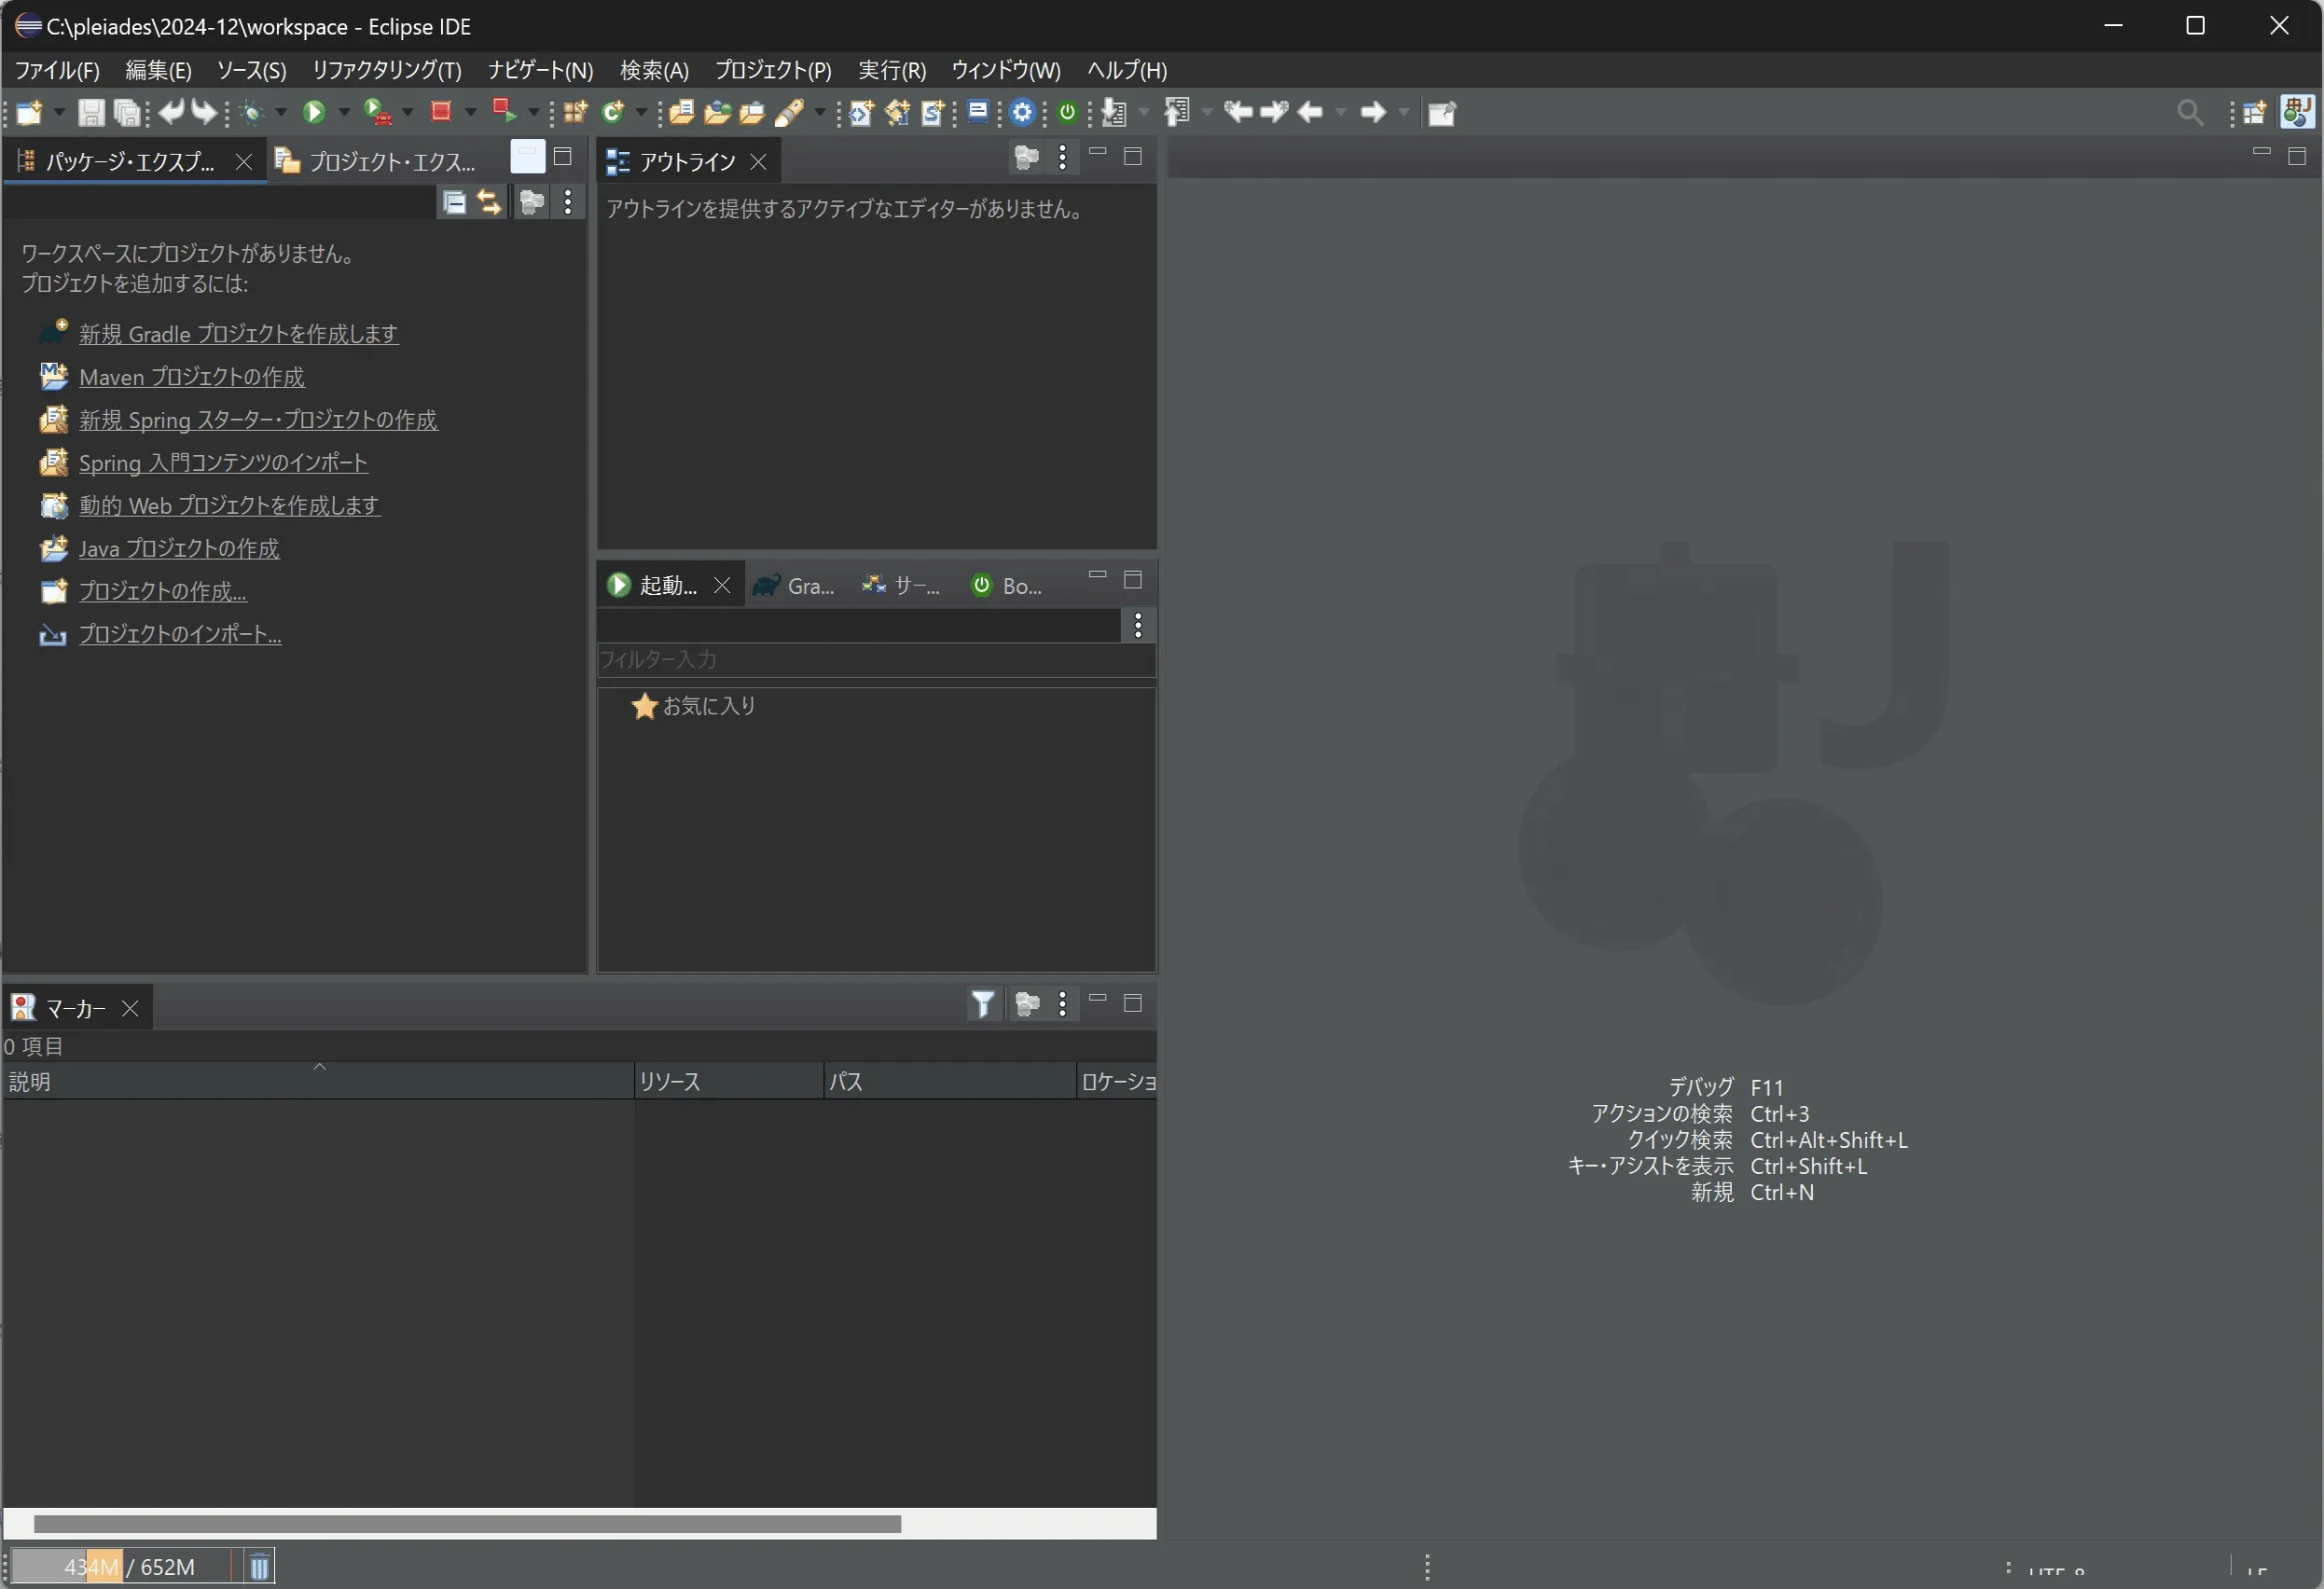
Task: Open the Outline view menu dots
Action: pyautogui.click(x=1062, y=158)
